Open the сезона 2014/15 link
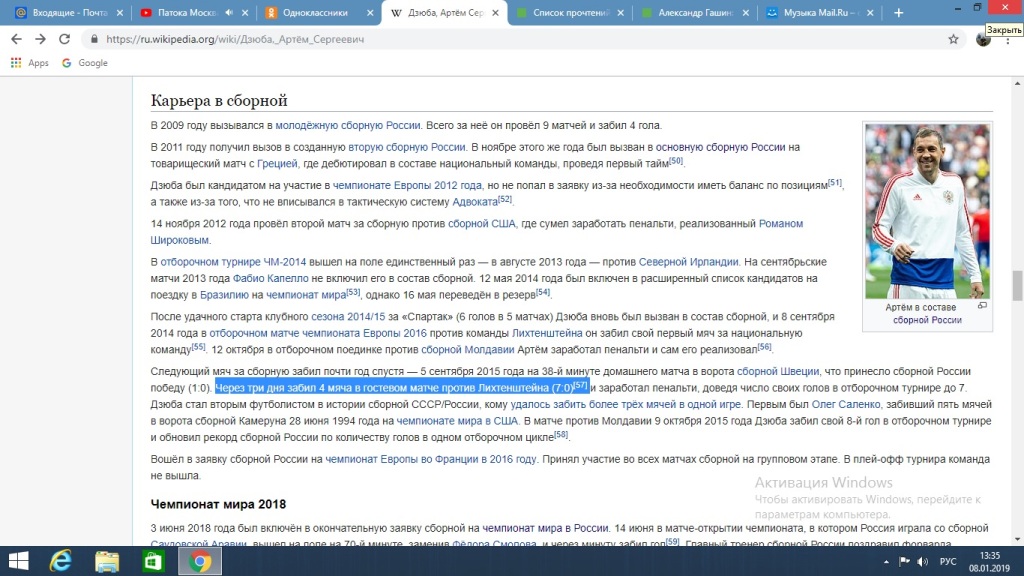 point(348,317)
